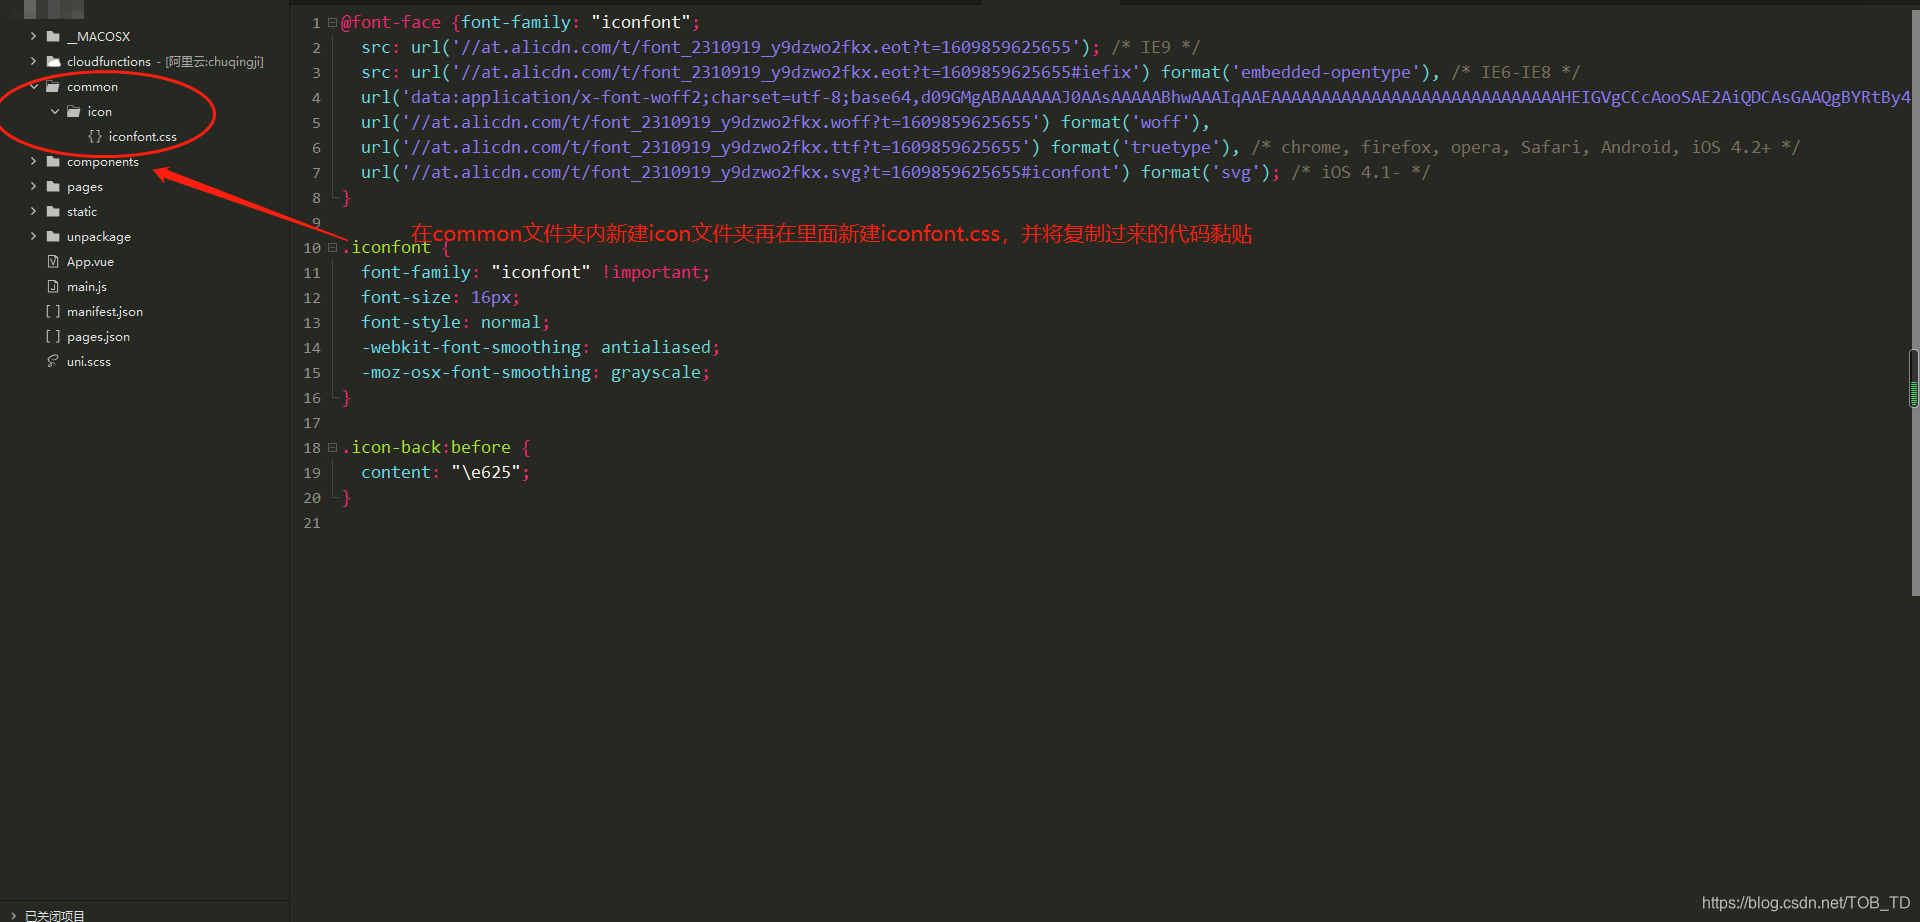Click the /* IE6-IE8 */ comment
1920x922 pixels.
[1515, 73]
